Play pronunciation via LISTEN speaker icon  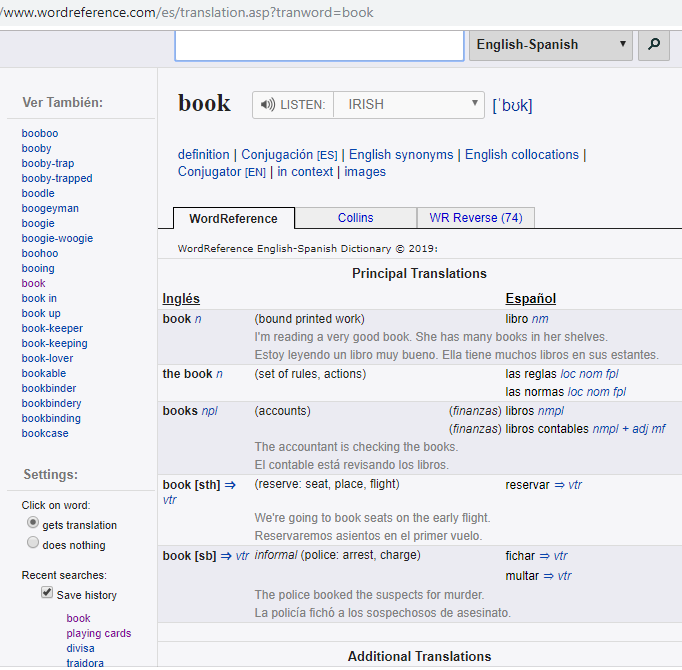pyautogui.click(x=267, y=105)
